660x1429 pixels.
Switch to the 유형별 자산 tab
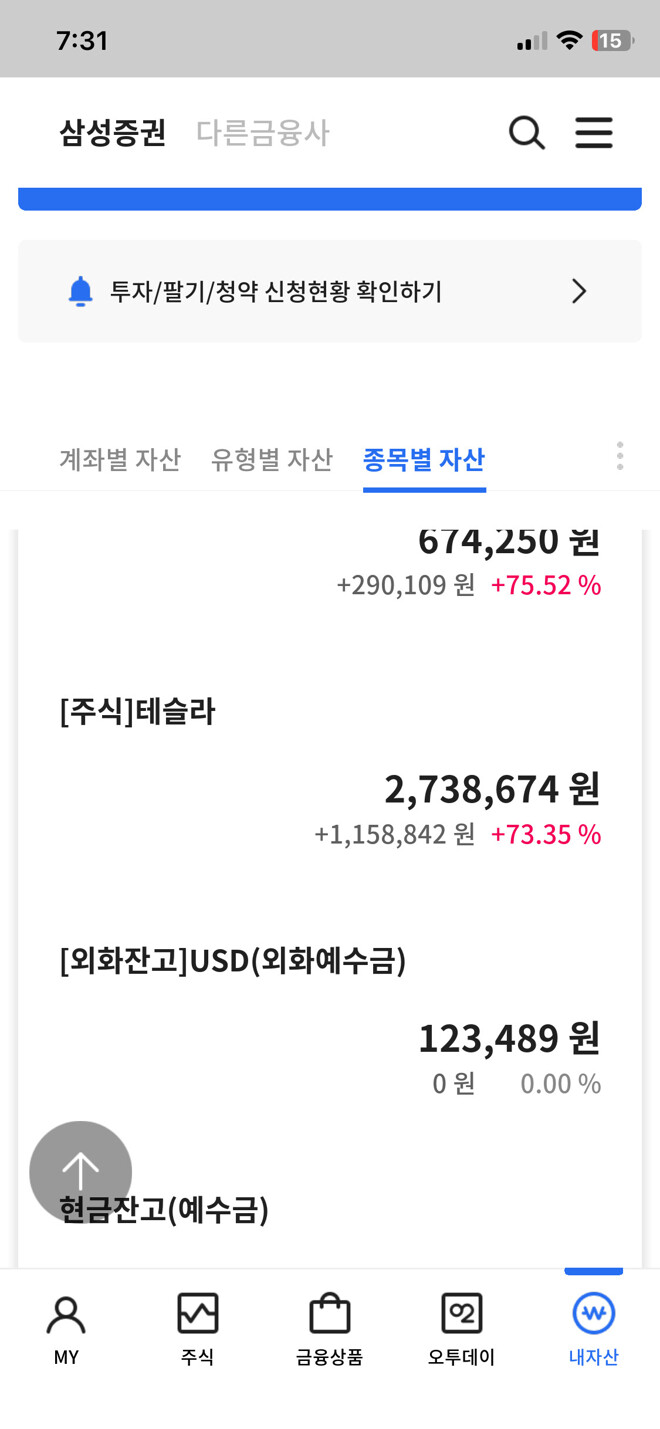click(271, 460)
